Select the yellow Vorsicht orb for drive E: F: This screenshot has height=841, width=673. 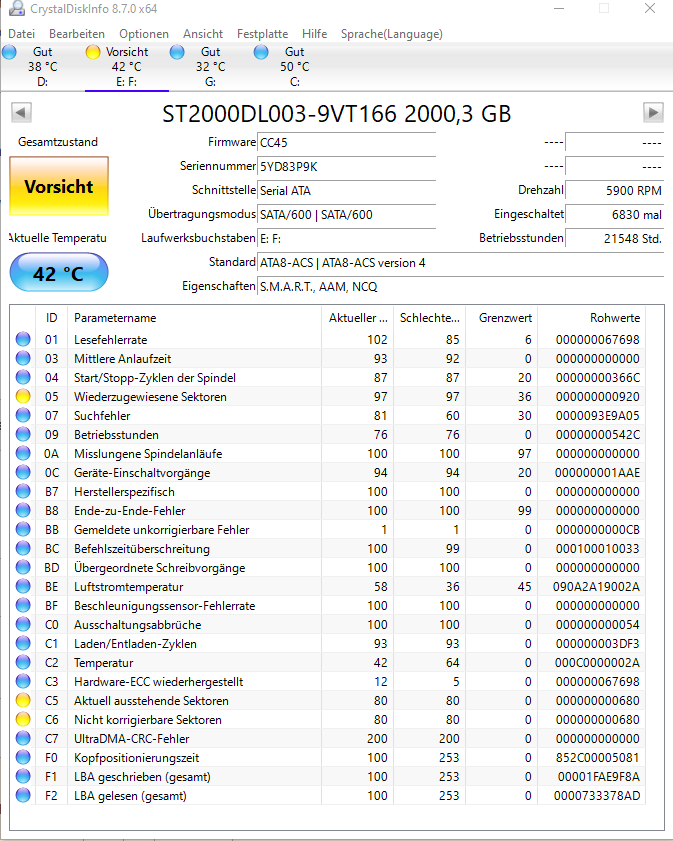point(93,52)
